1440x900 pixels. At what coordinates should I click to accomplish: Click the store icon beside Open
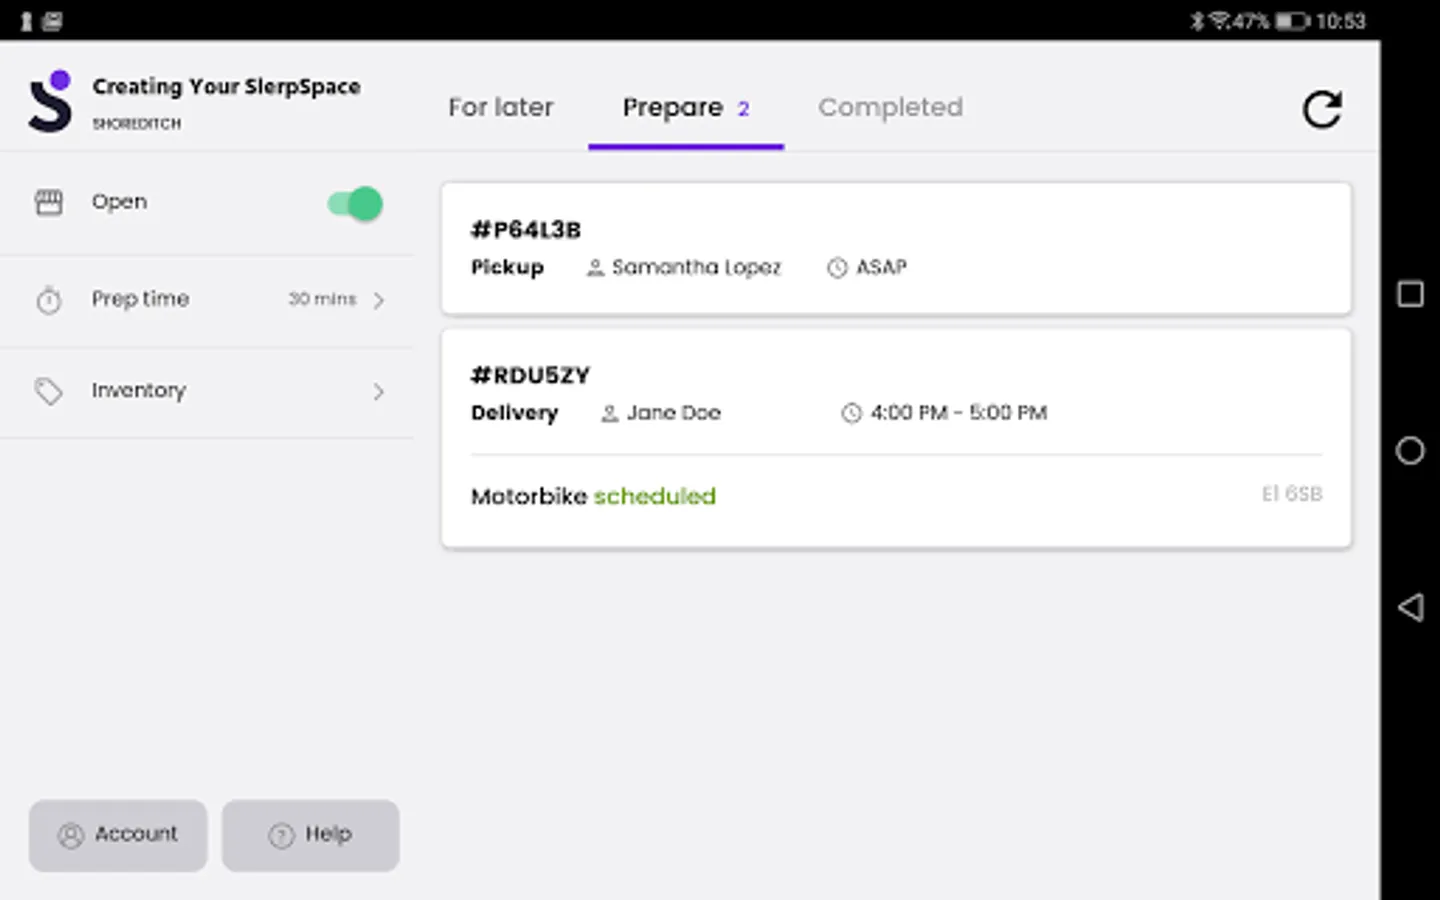tap(48, 202)
